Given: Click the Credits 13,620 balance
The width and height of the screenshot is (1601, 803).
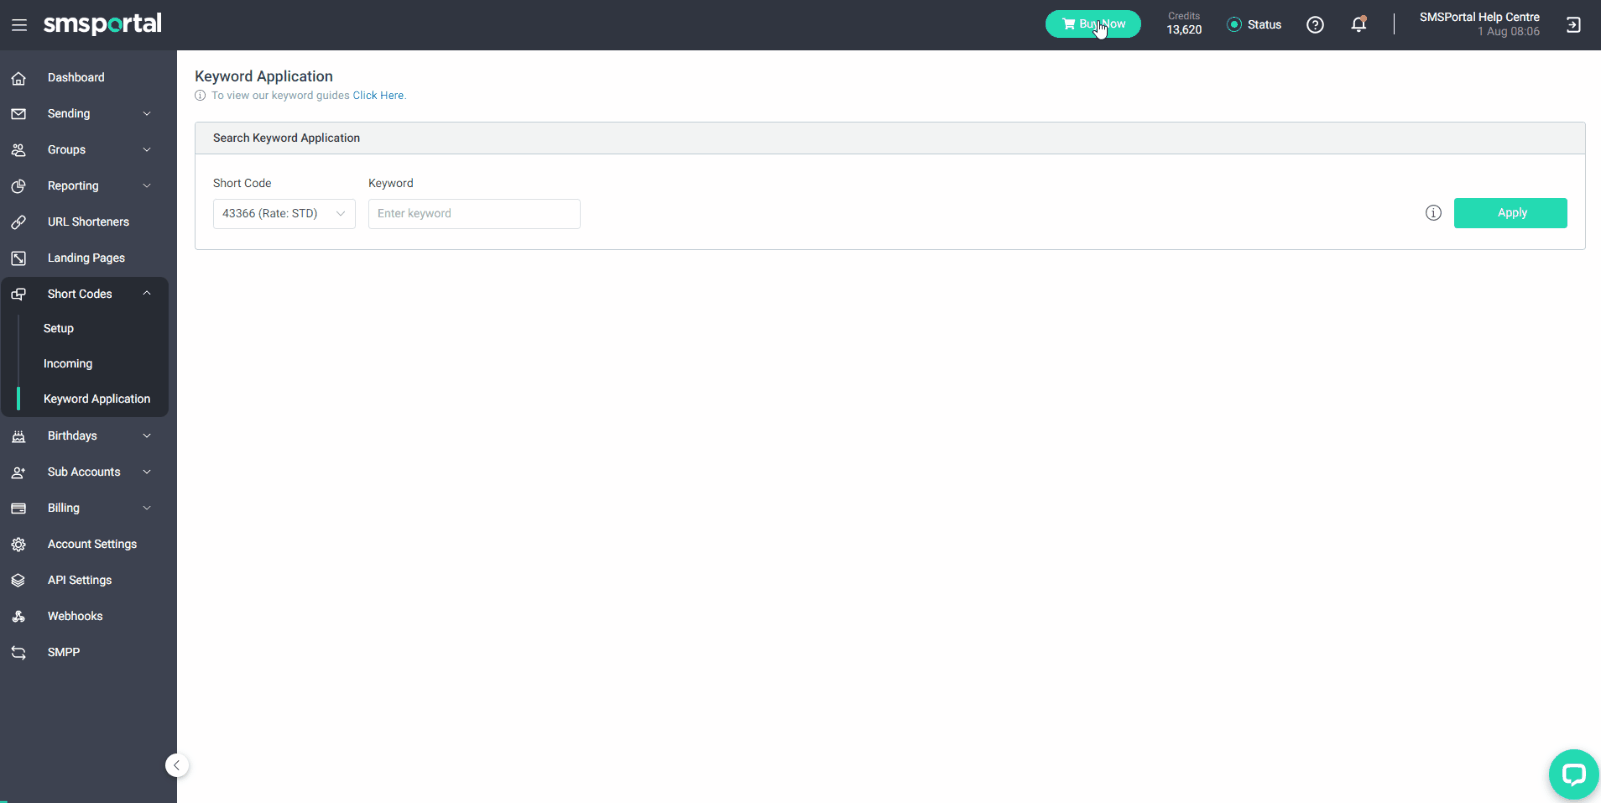Looking at the screenshot, I should pos(1184,24).
